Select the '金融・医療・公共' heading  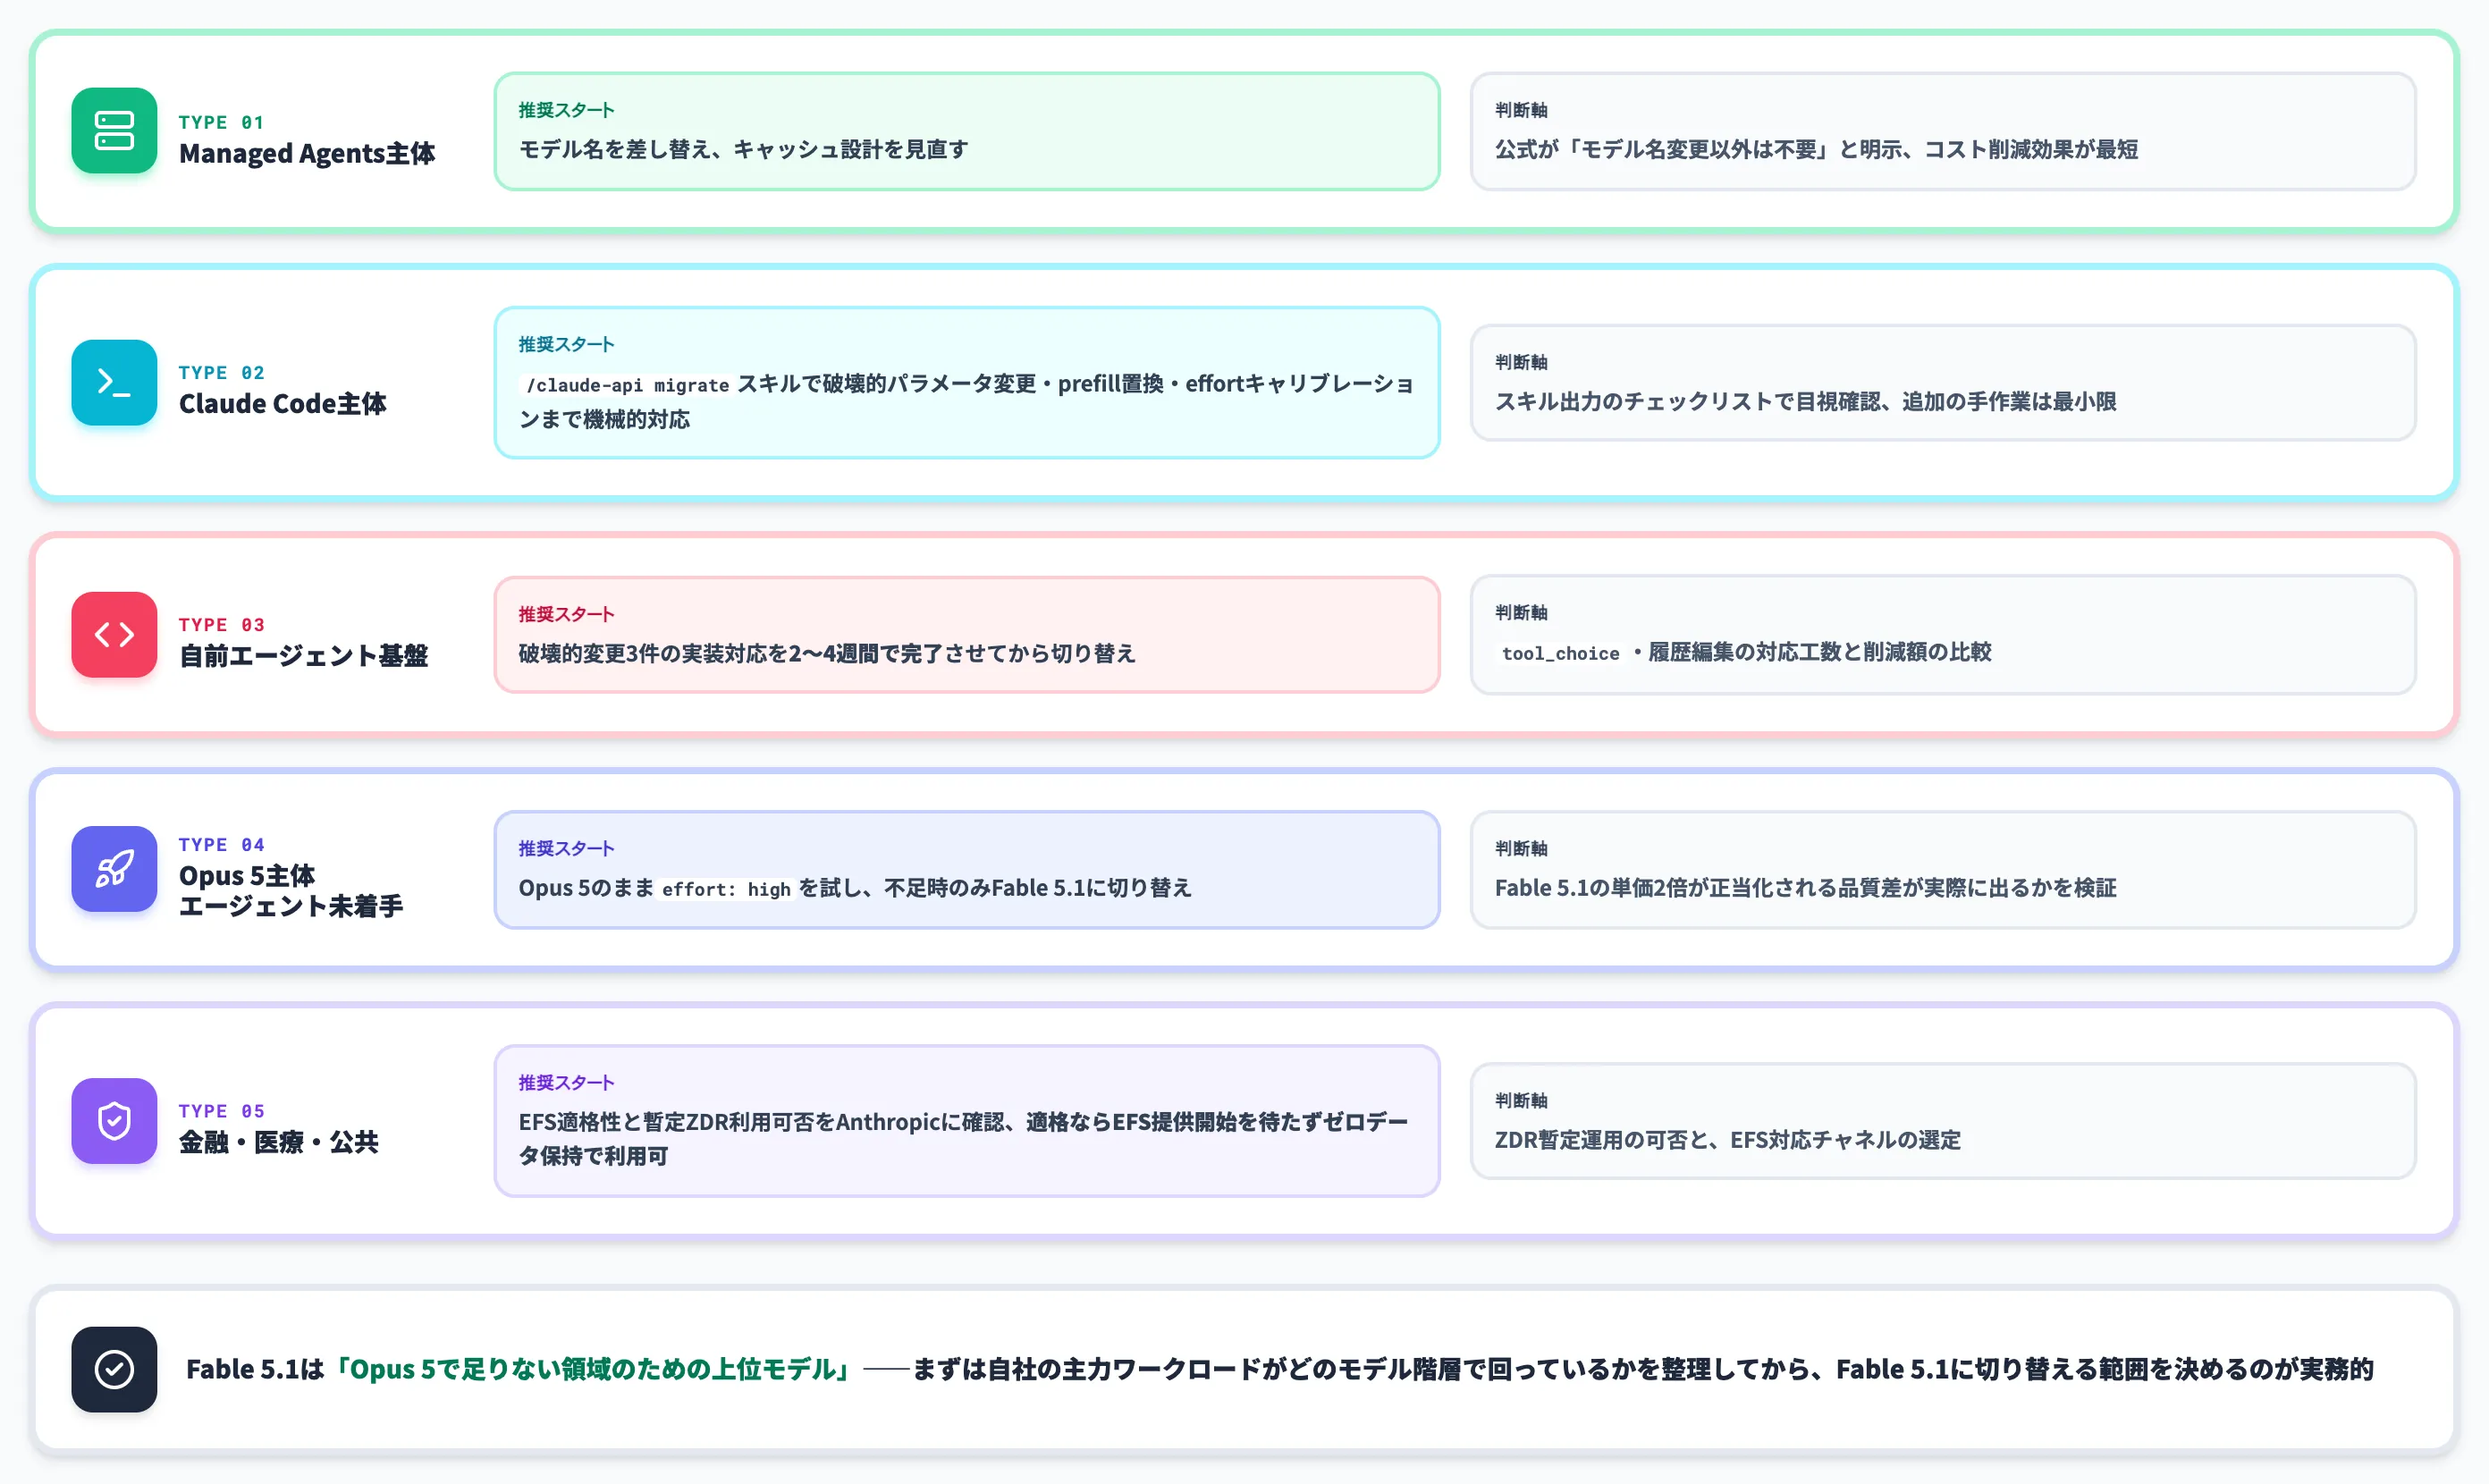click(x=279, y=1141)
